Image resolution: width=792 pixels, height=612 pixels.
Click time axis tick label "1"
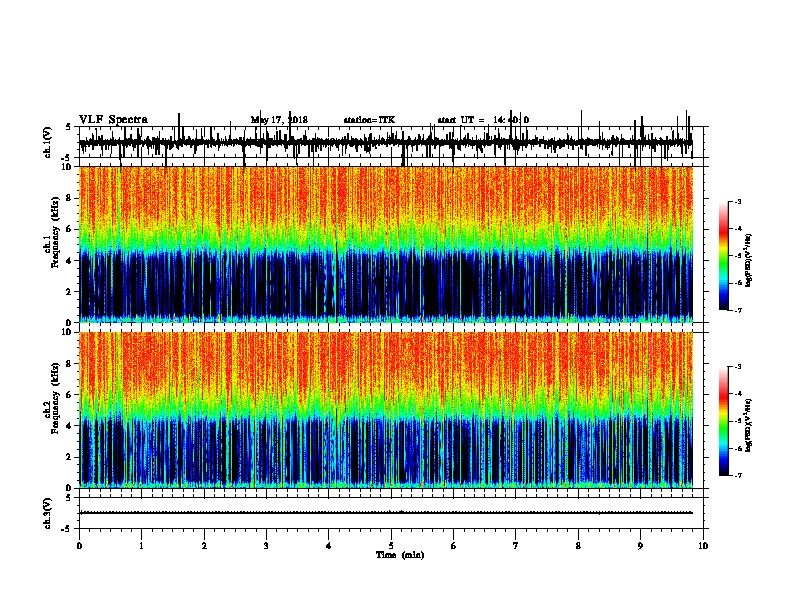[x=141, y=546]
